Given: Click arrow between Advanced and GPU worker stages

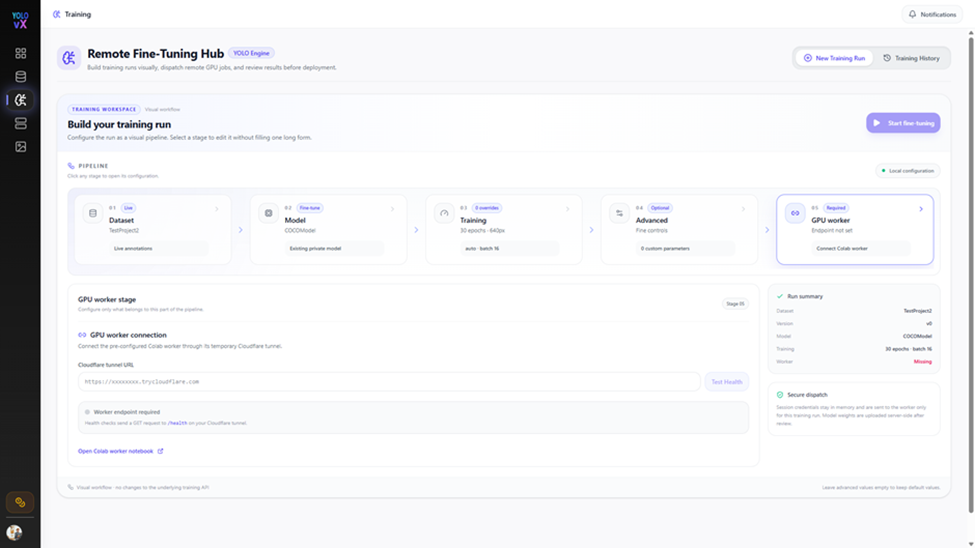Looking at the screenshot, I should pyautogui.click(x=767, y=230).
